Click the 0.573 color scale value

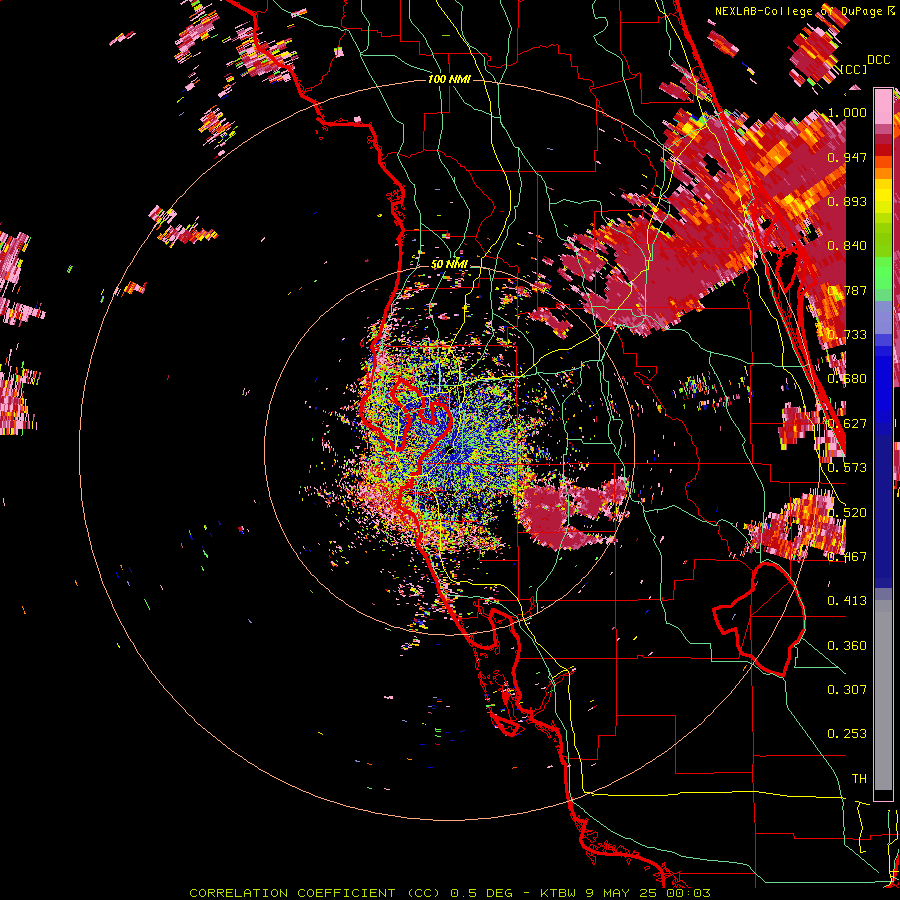[x=847, y=468]
